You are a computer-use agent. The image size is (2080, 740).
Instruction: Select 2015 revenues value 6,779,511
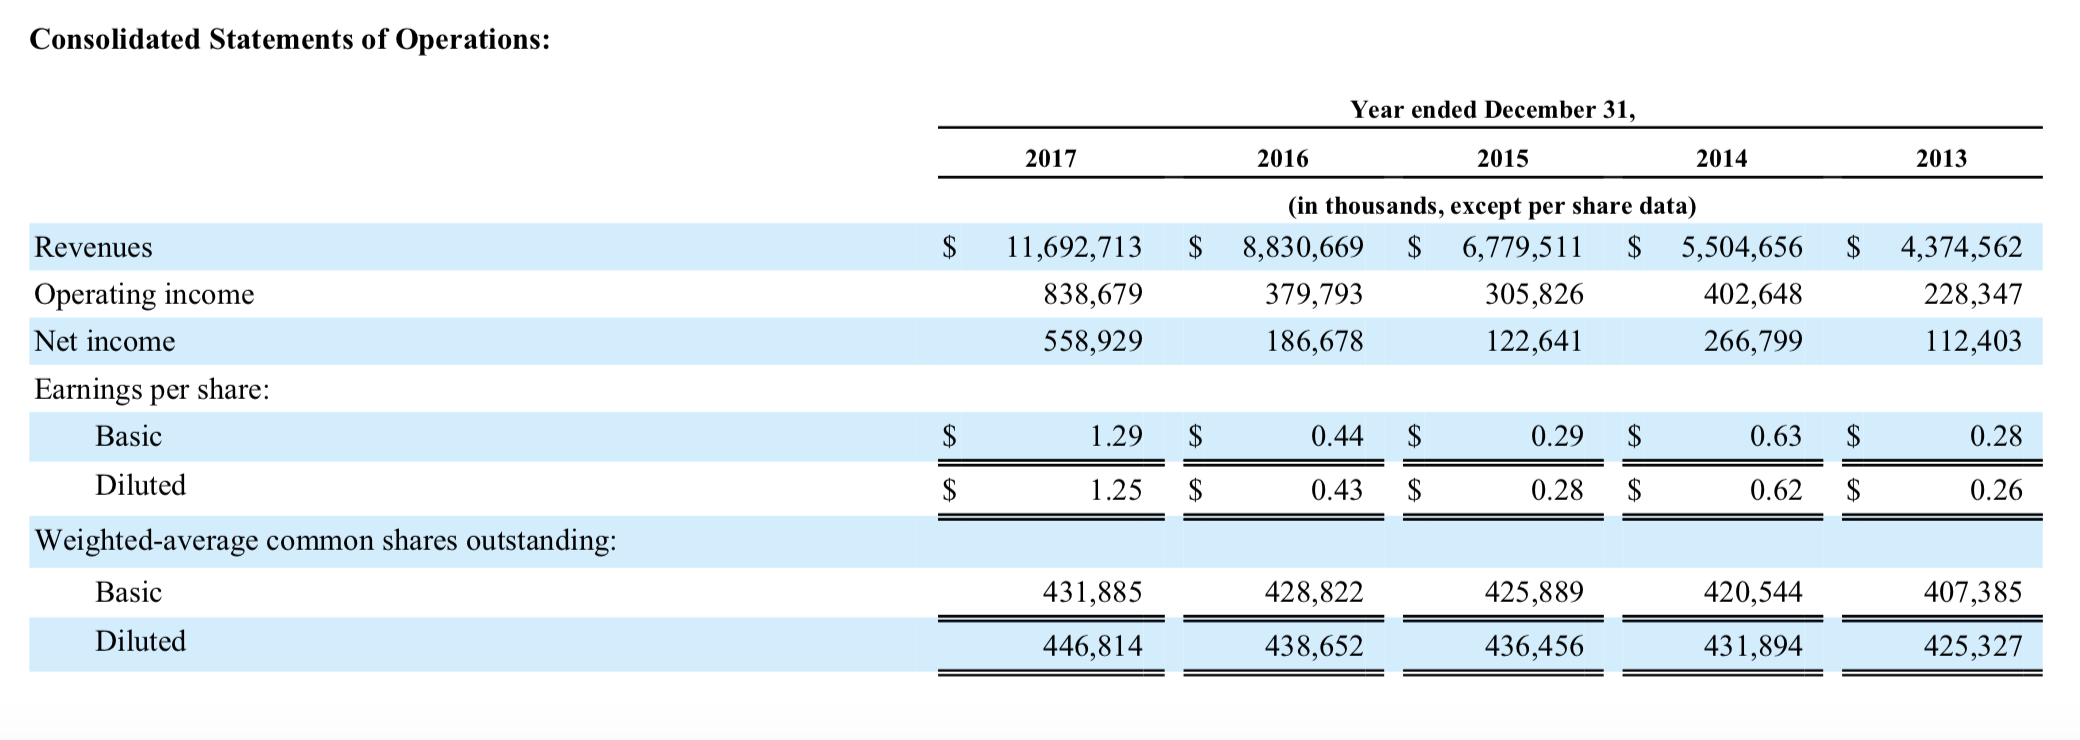coord(1523,247)
